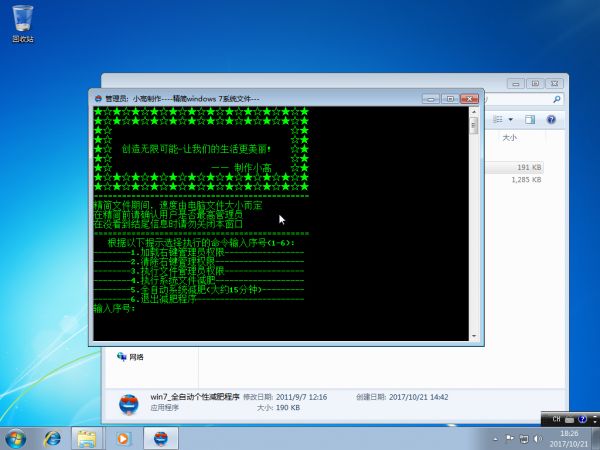The height and width of the screenshot is (450, 600).
Task: Select the 191 KB file row
Action: tap(514, 167)
